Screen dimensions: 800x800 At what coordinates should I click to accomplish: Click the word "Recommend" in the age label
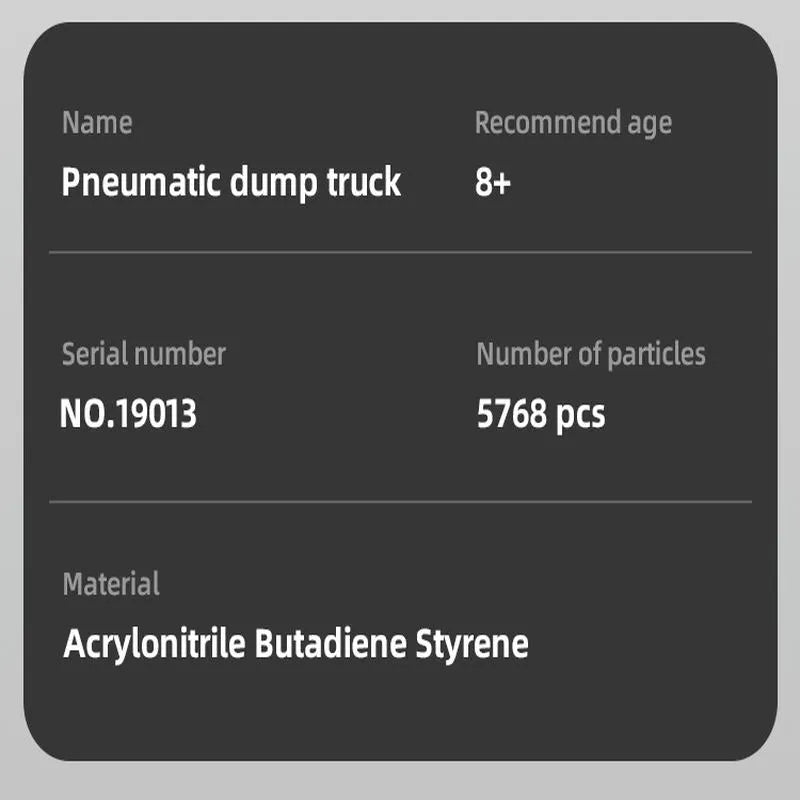click(547, 123)
